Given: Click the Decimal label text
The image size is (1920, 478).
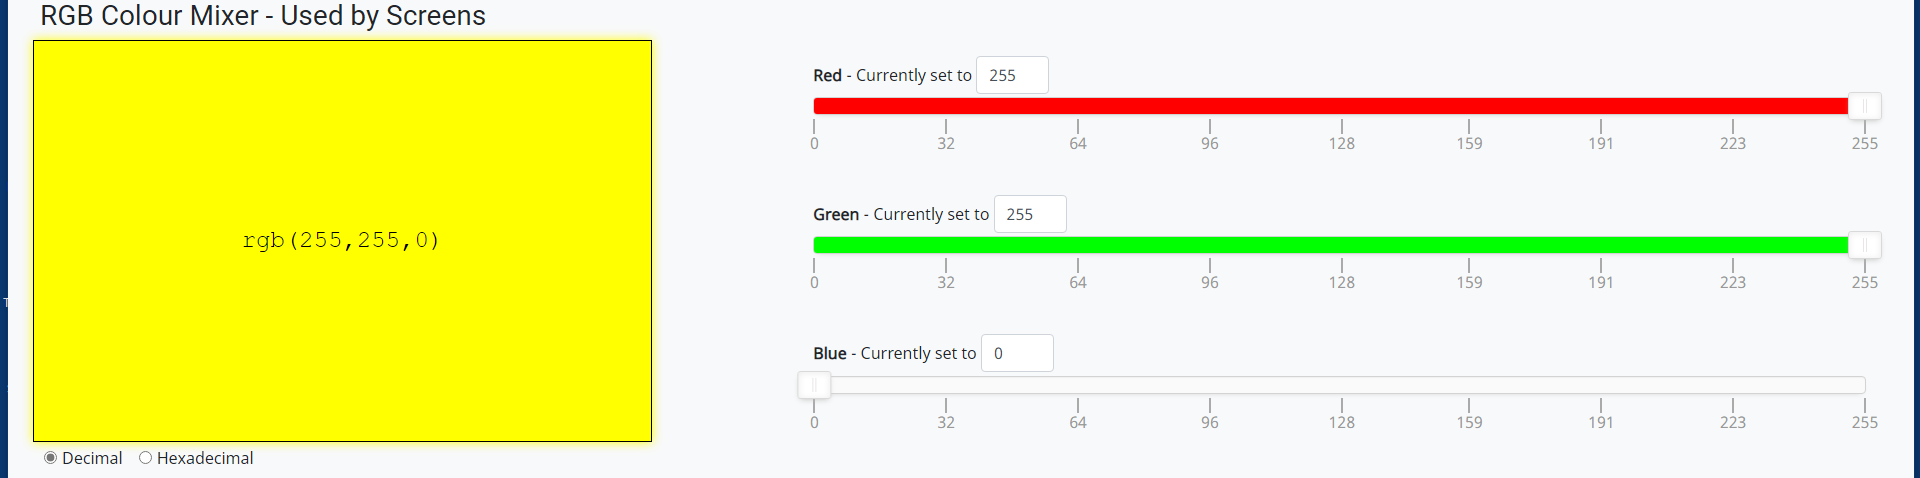Looking at the screenshot, I should pos(92,458).
